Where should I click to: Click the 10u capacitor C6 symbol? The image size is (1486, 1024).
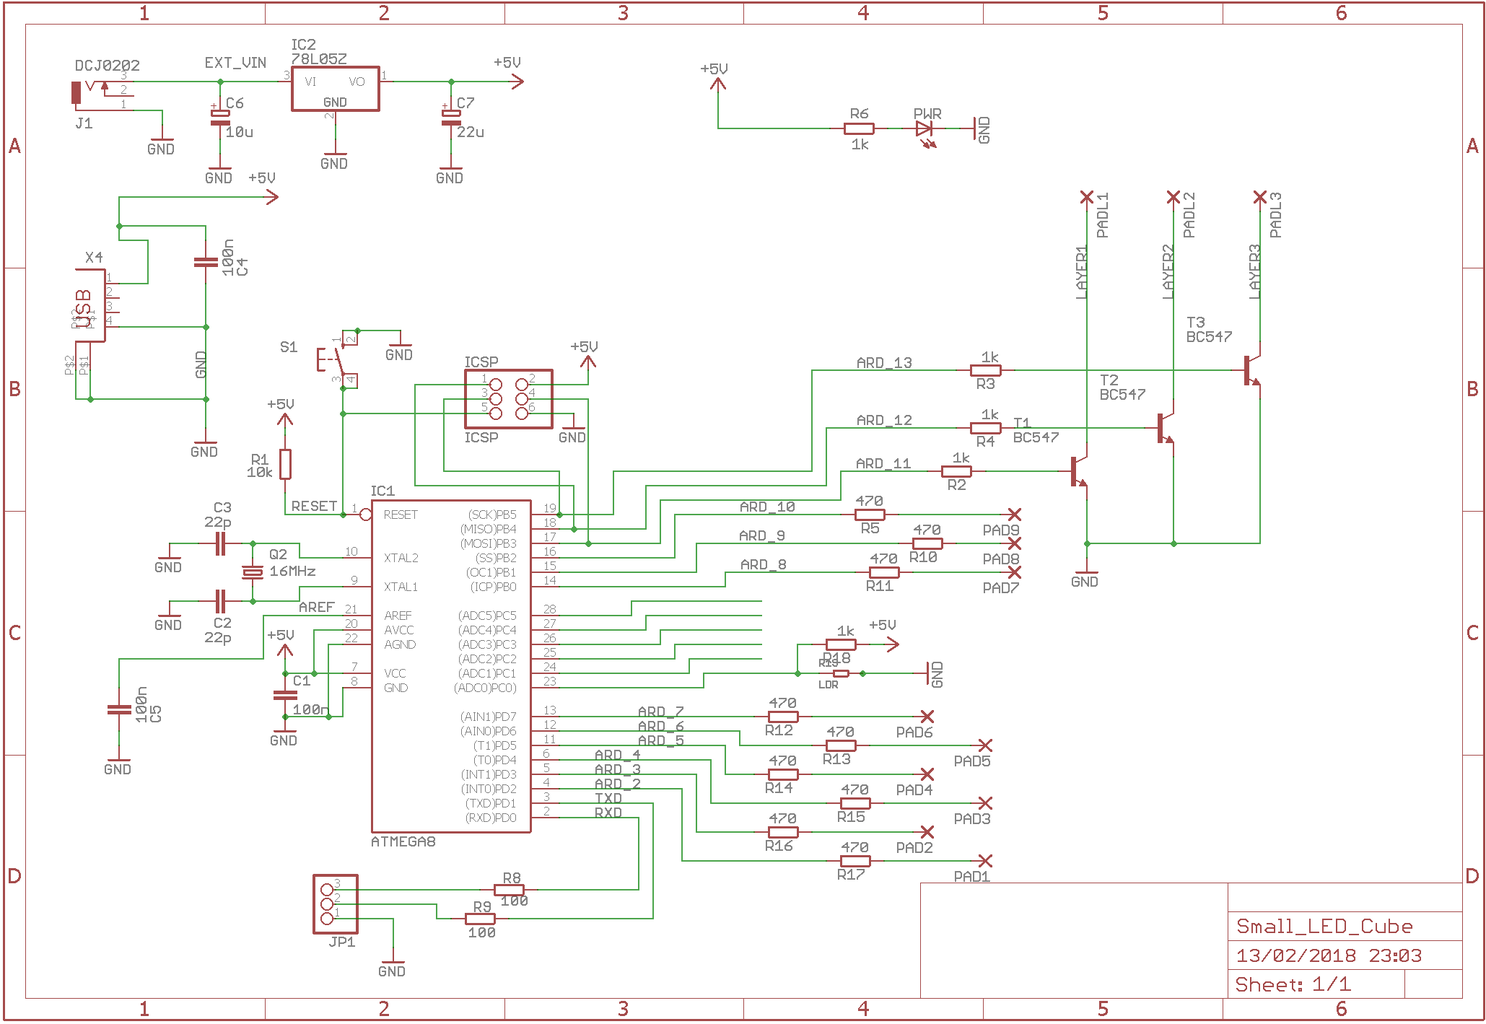tap(220, 118)
